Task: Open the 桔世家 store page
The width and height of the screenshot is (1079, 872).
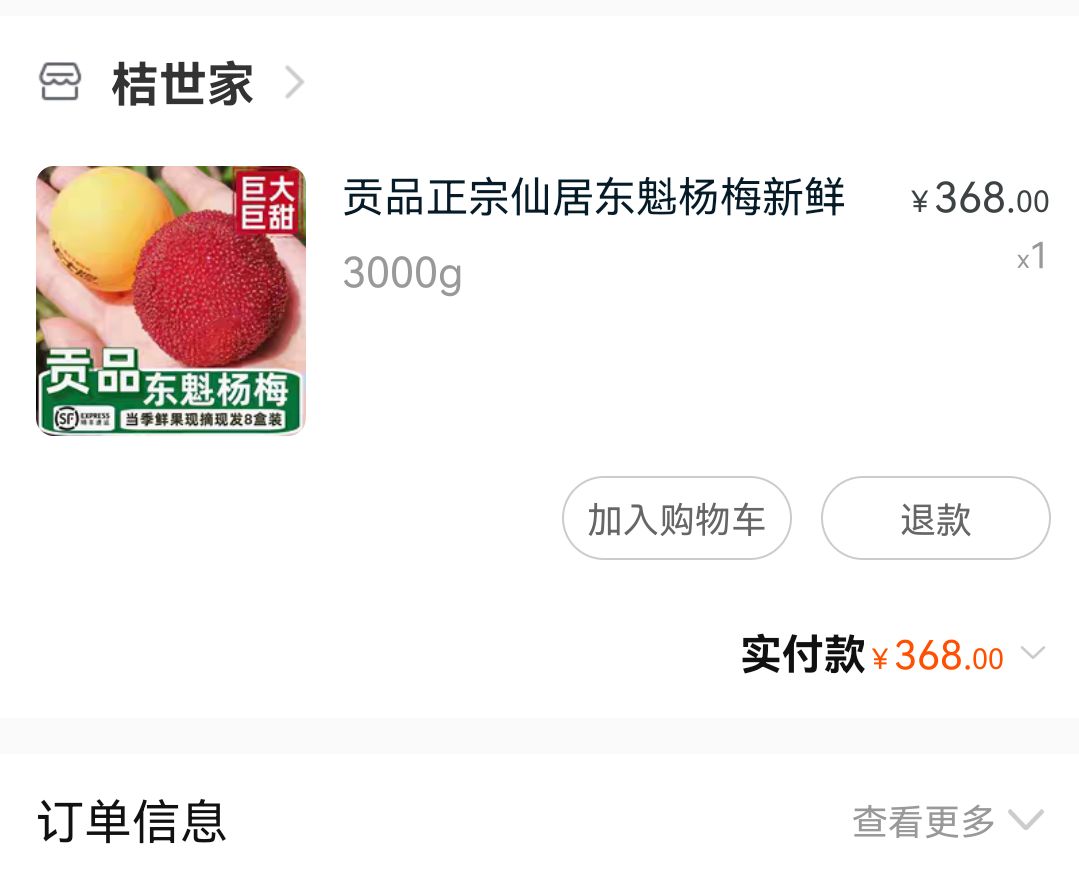Action: 183,84
